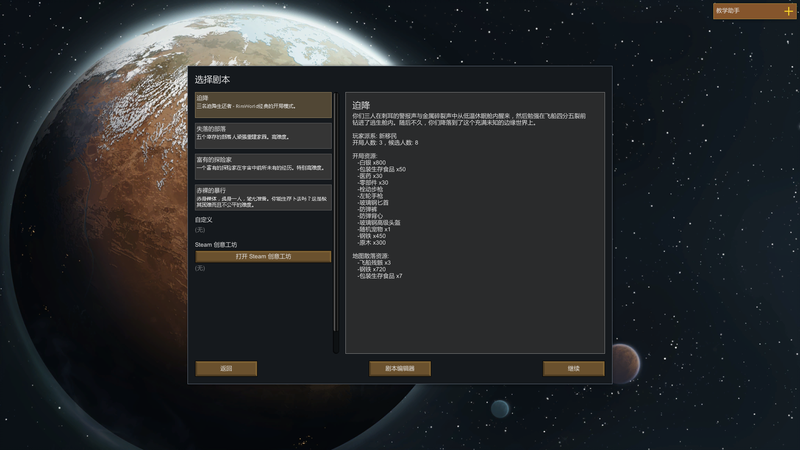Click the 继续 continue button

point(573,368)
